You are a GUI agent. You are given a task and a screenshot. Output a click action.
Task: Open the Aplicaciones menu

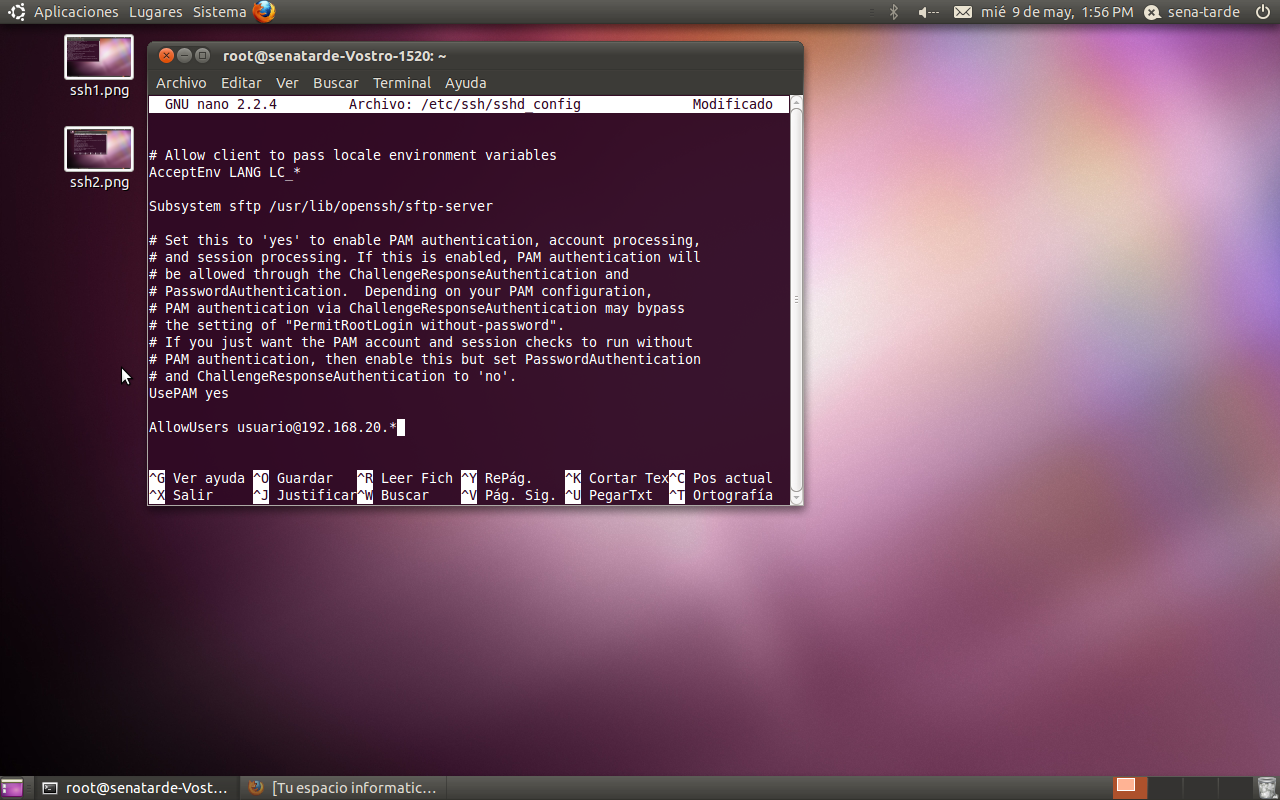click(x=76, y=12)
